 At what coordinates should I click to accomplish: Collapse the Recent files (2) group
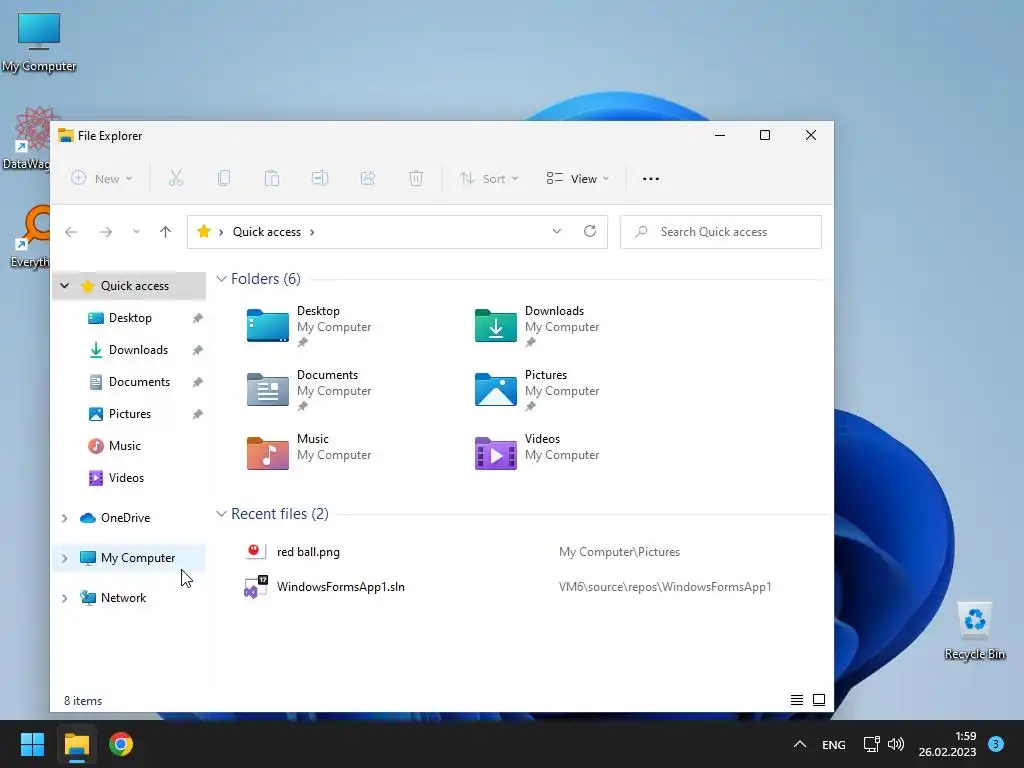coord(221,514)
